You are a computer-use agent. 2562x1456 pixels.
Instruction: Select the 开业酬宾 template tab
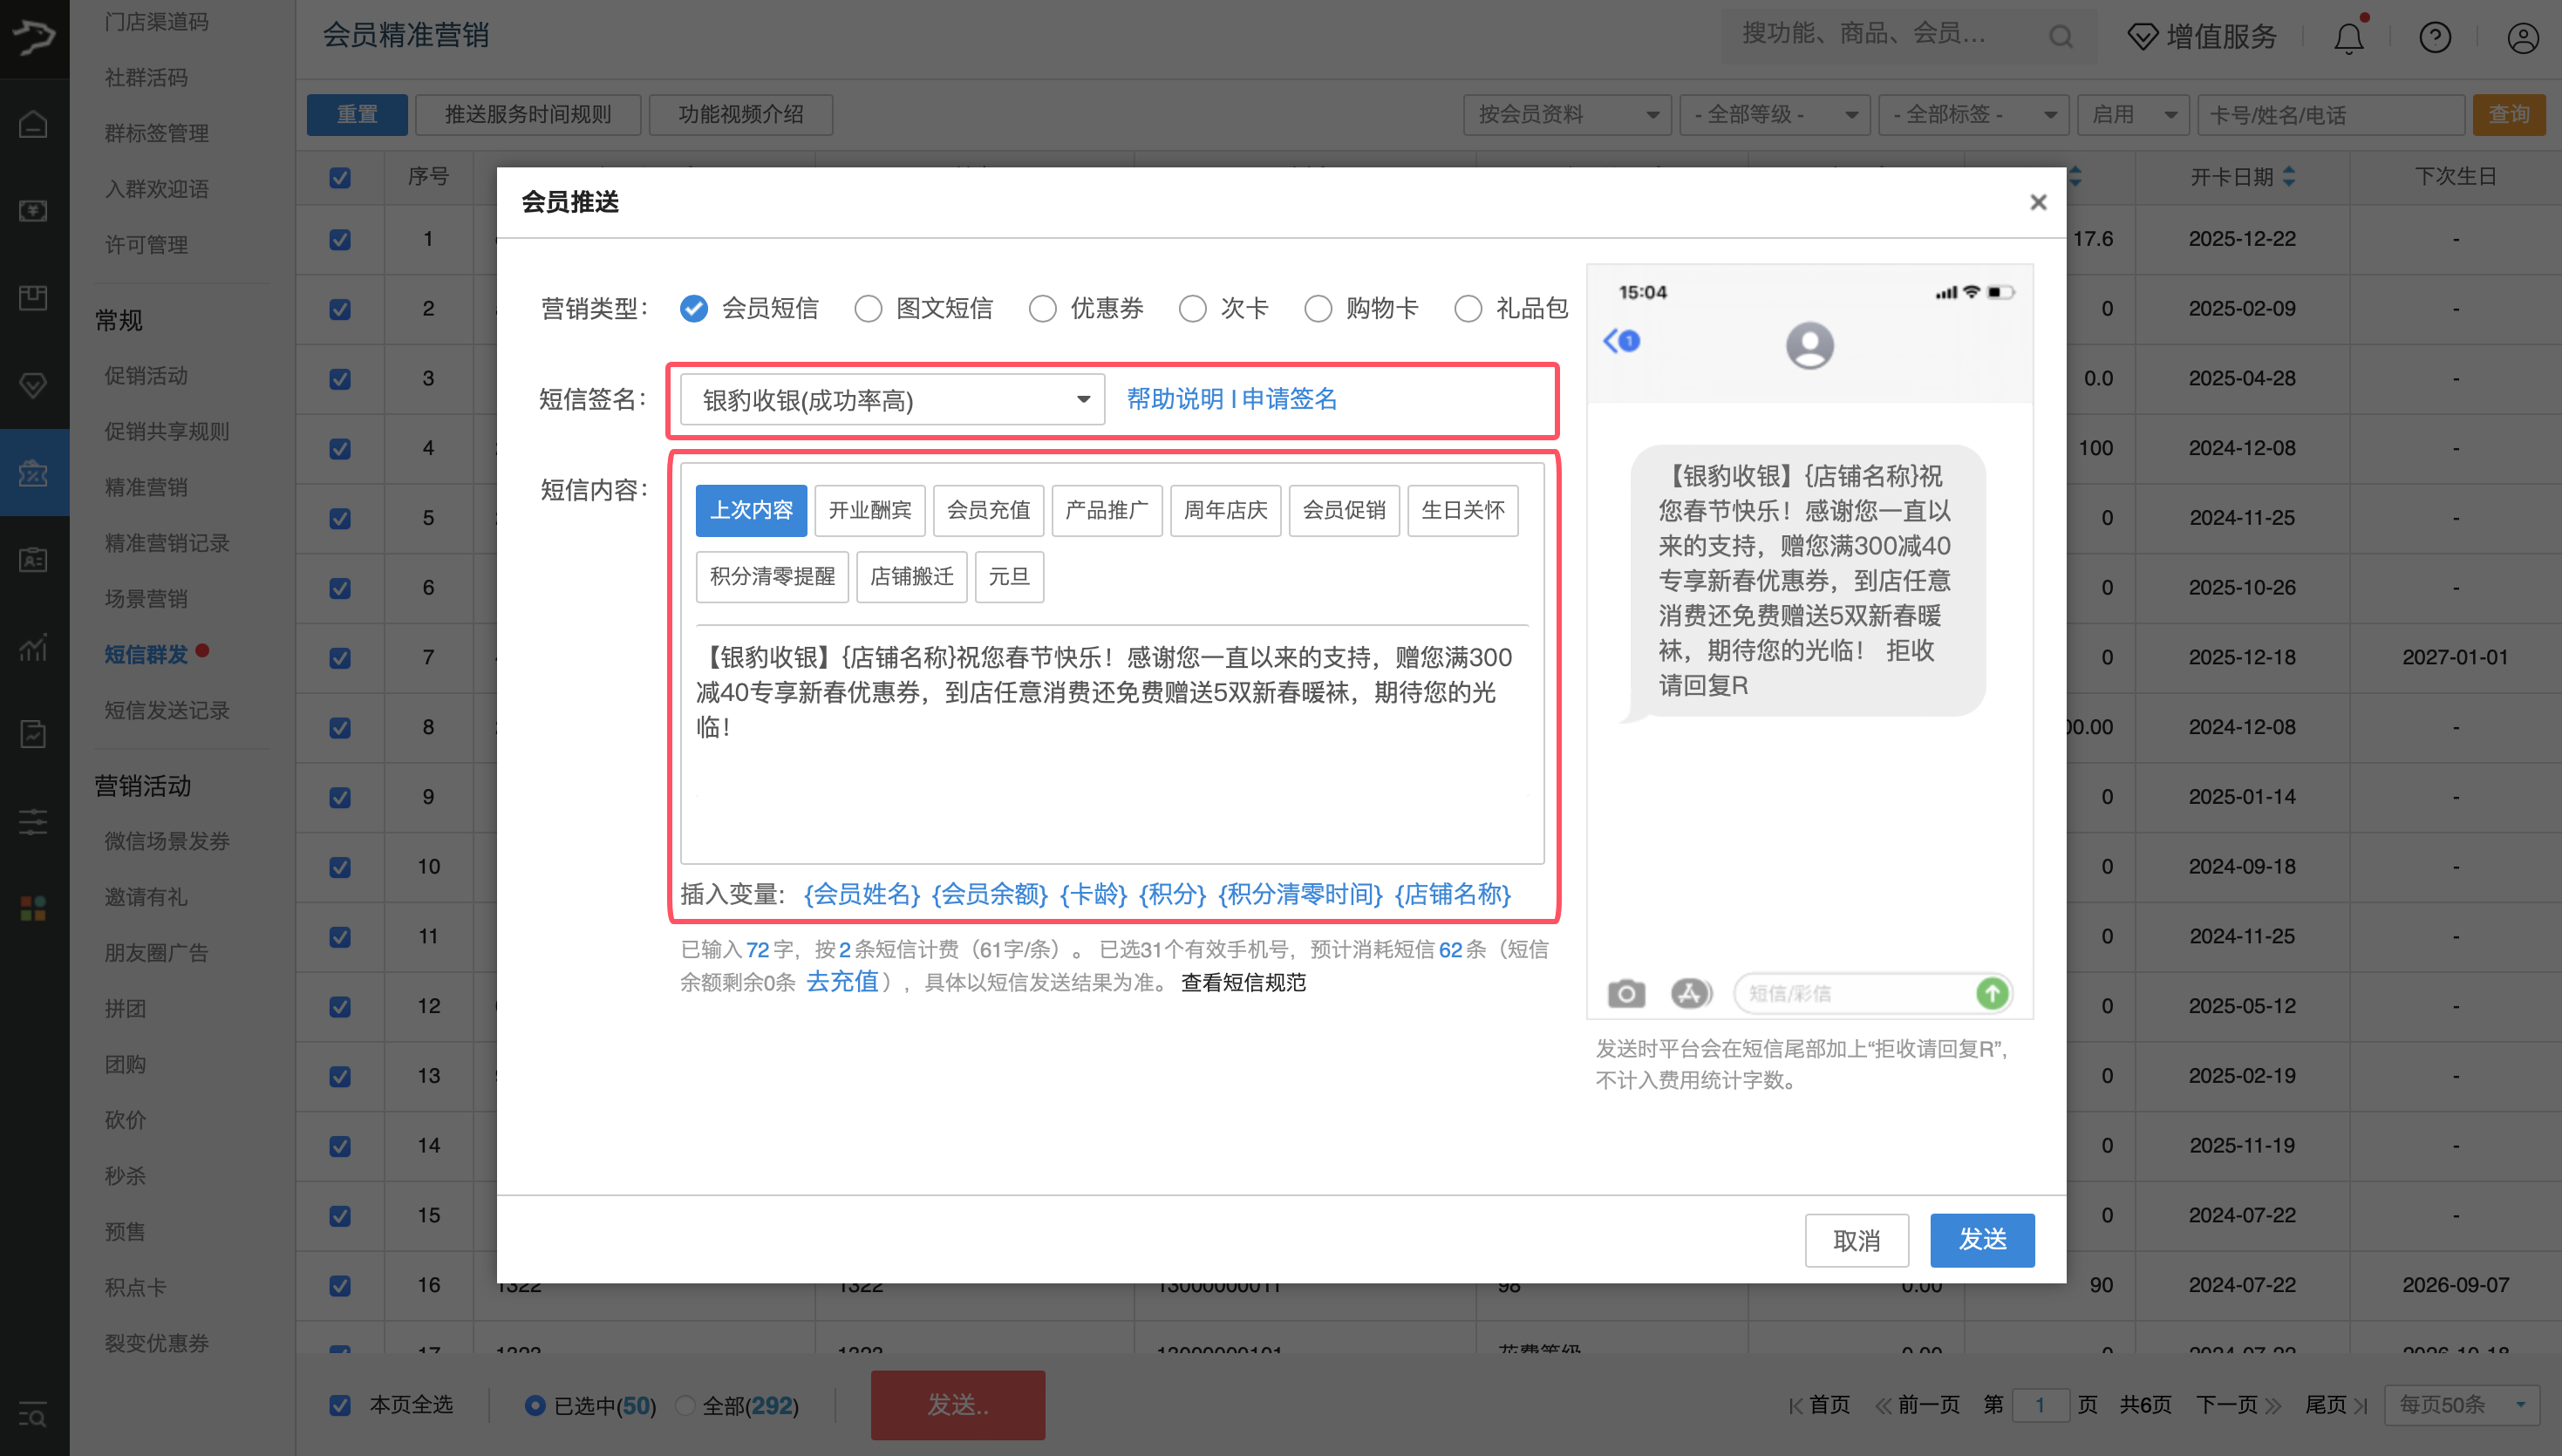869,511
